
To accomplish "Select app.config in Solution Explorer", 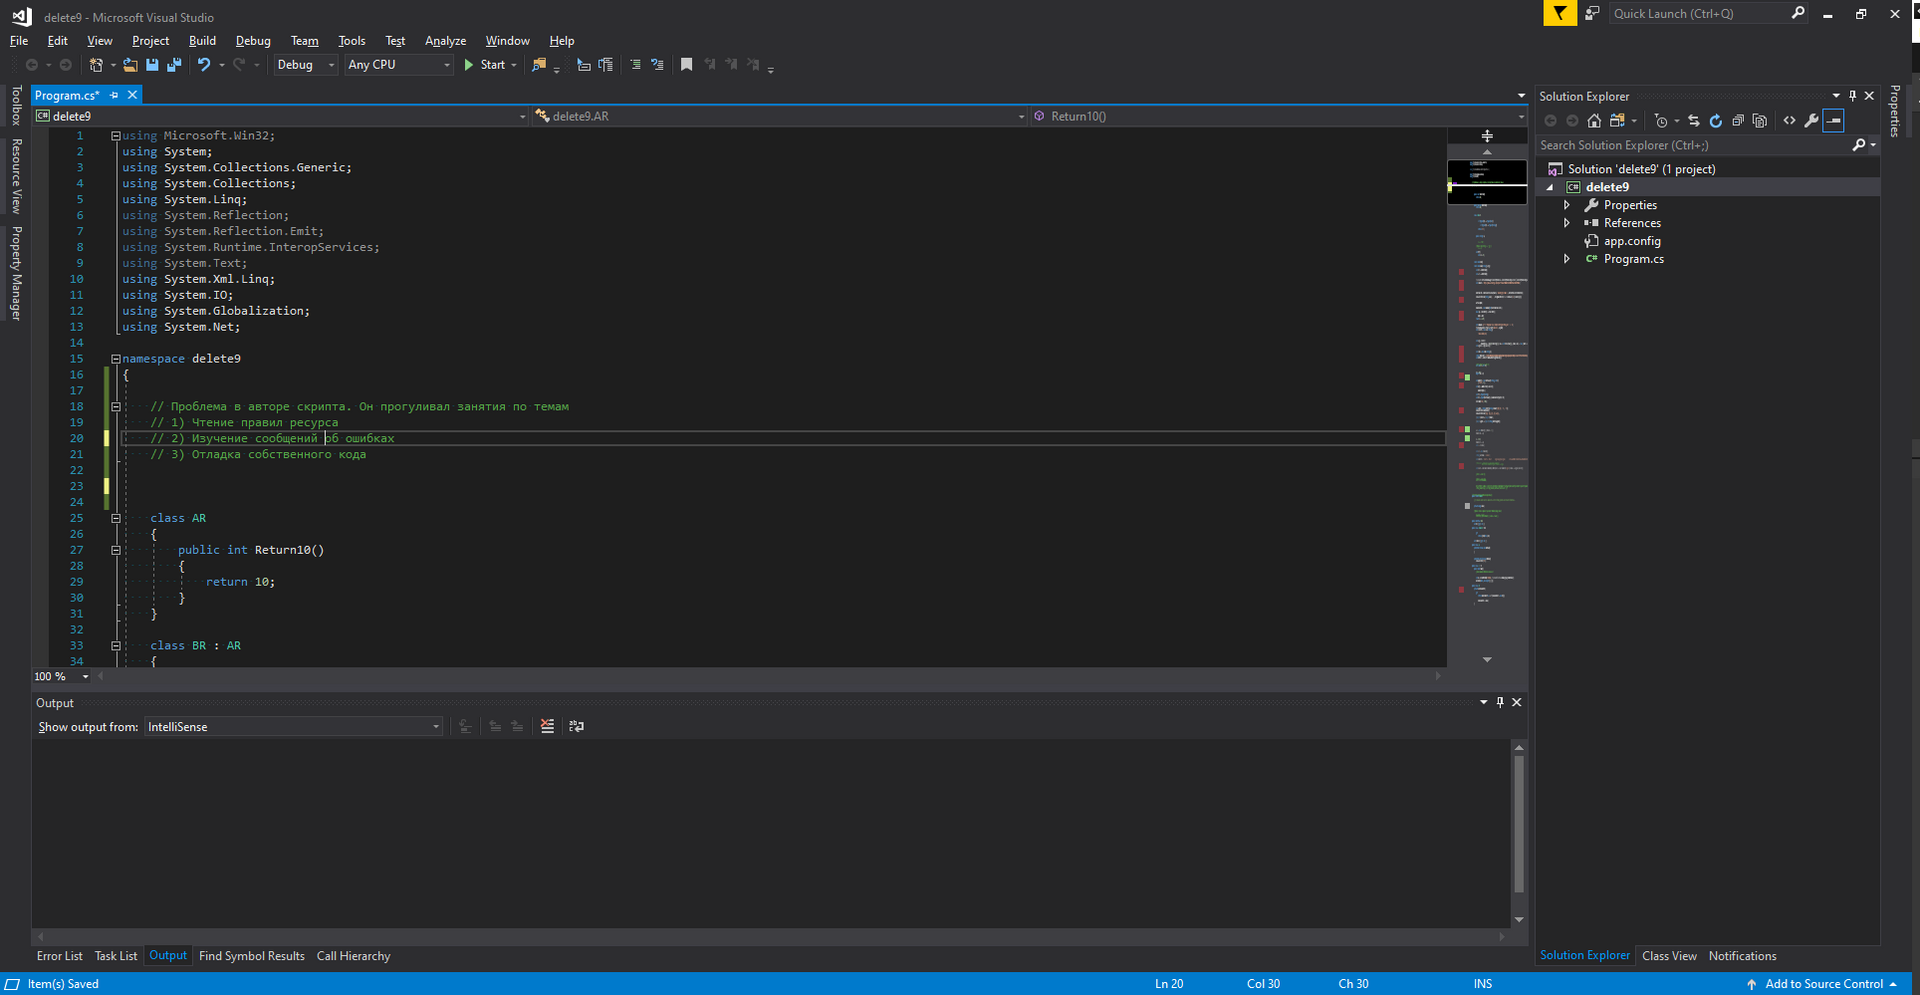I will pyautogui.click(x=1632, y=241).
